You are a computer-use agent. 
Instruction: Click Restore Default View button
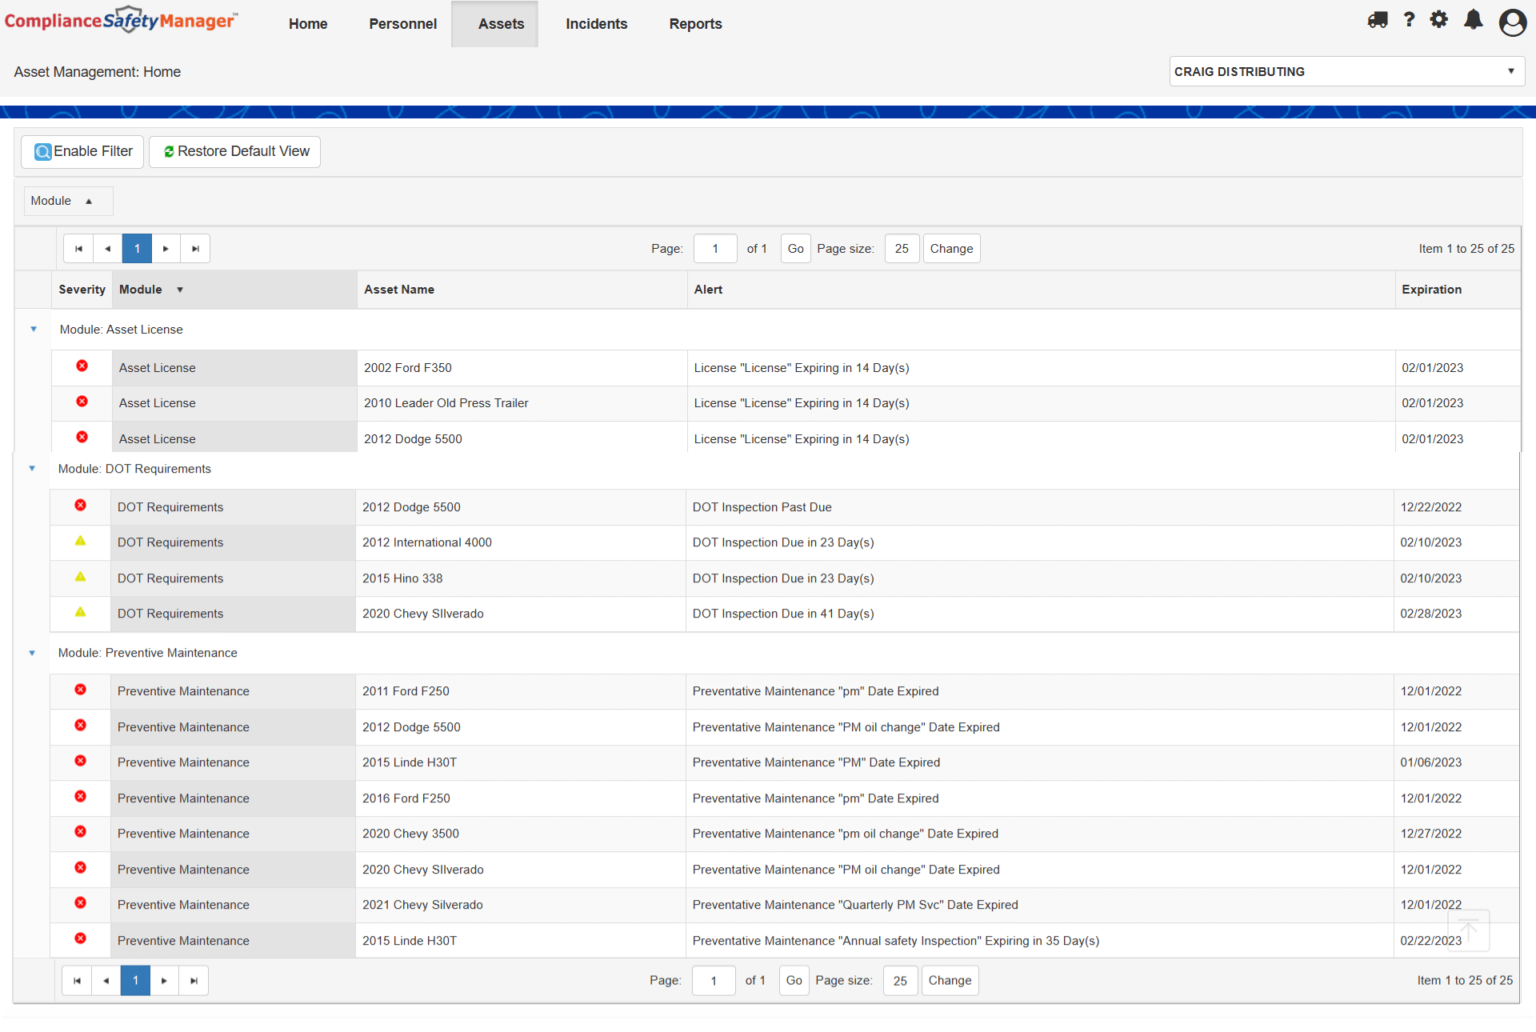(x=235, y=152)
